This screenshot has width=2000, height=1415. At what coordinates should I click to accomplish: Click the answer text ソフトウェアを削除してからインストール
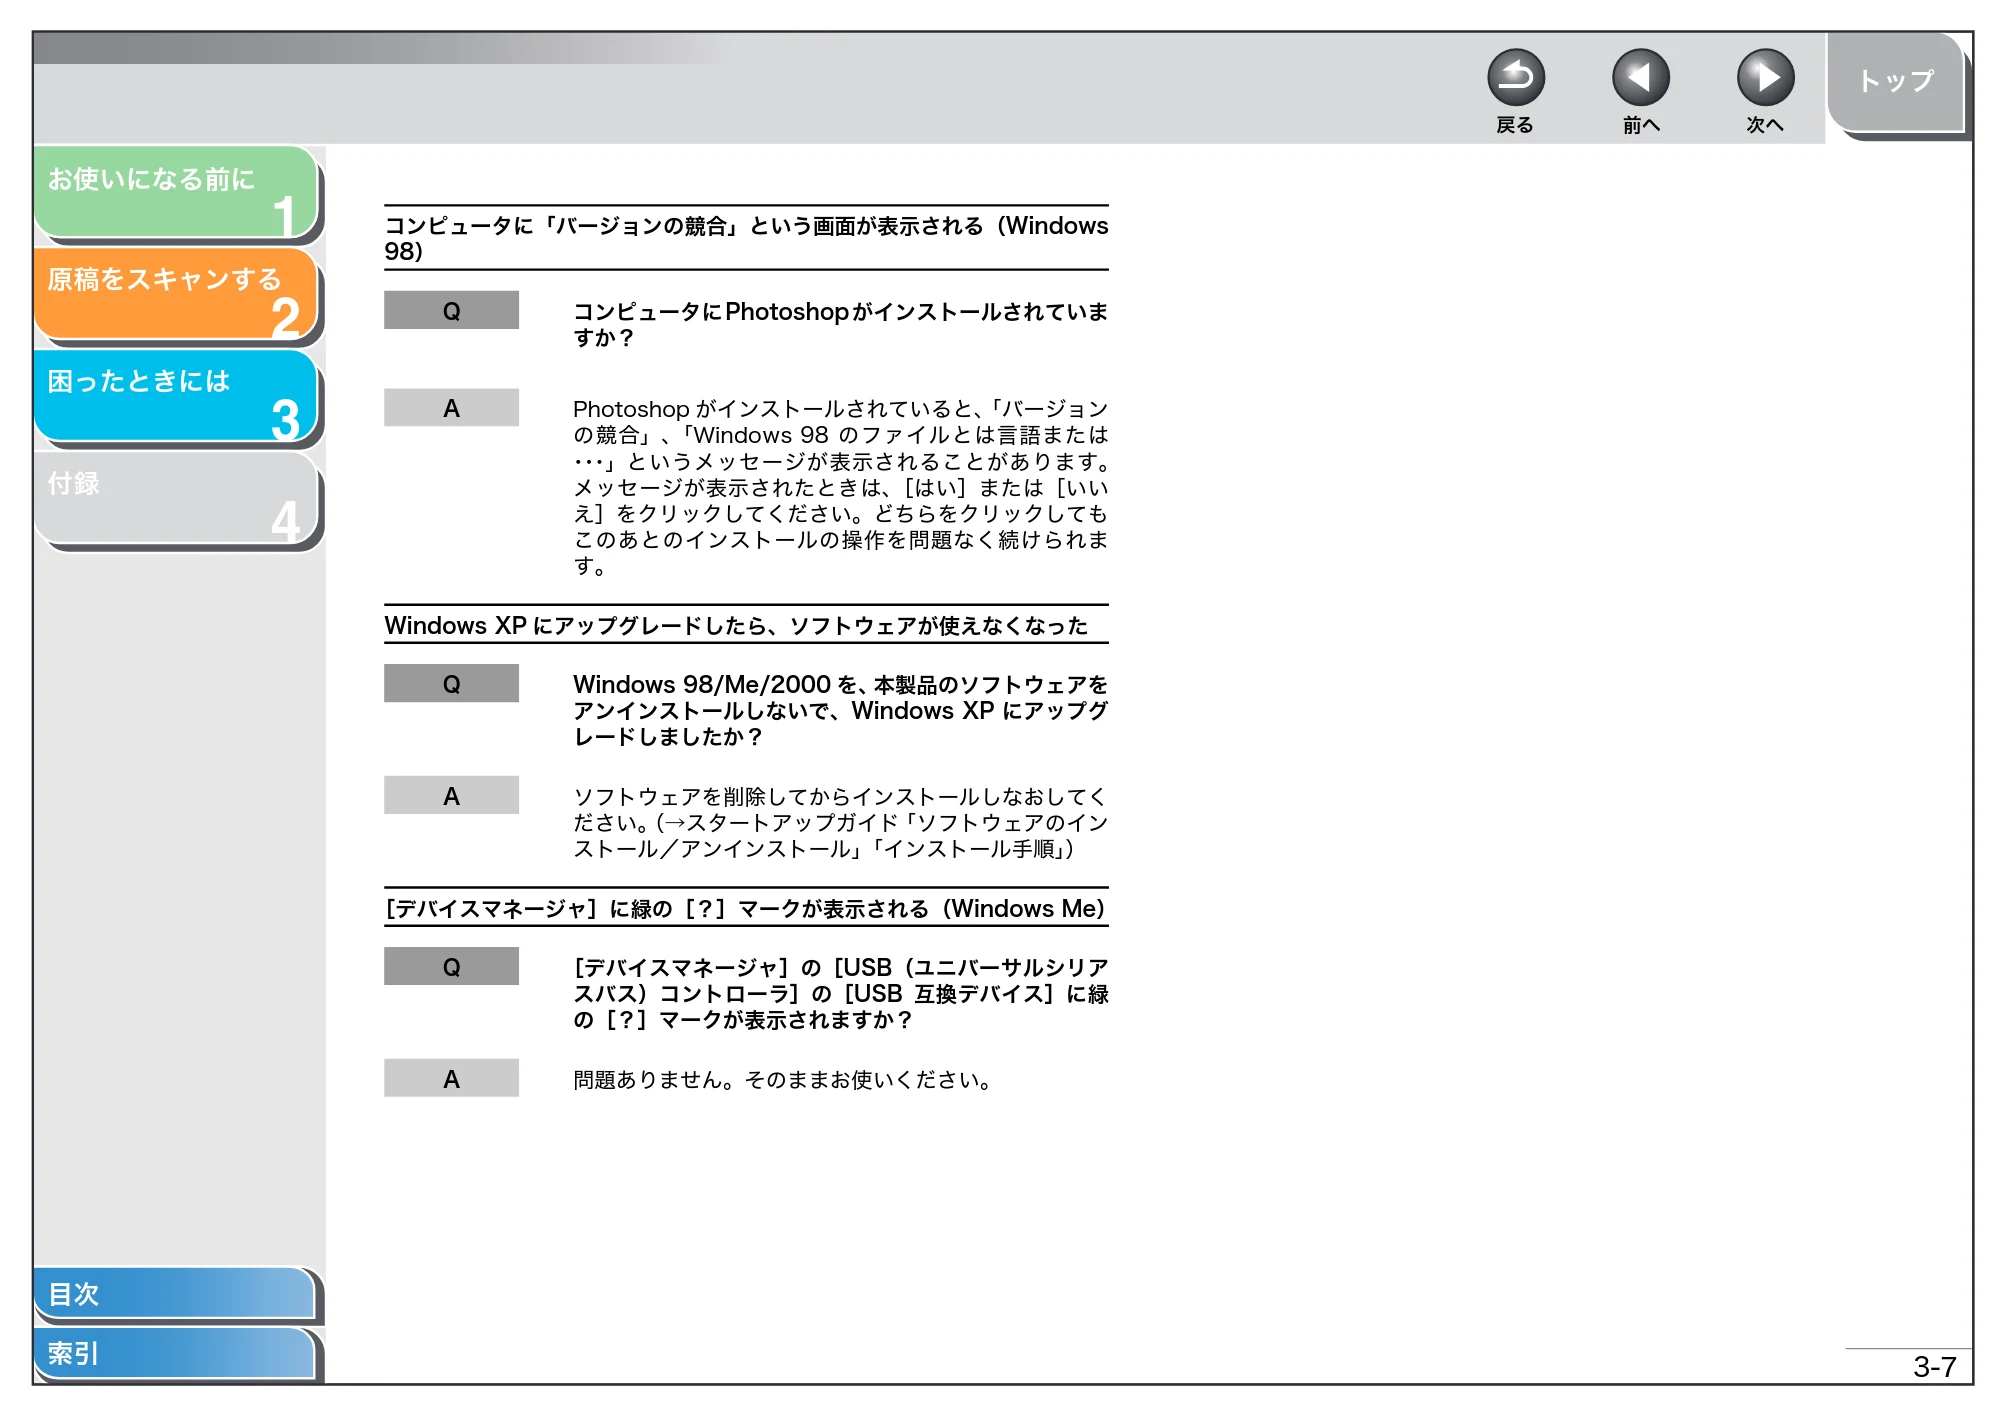840,823
